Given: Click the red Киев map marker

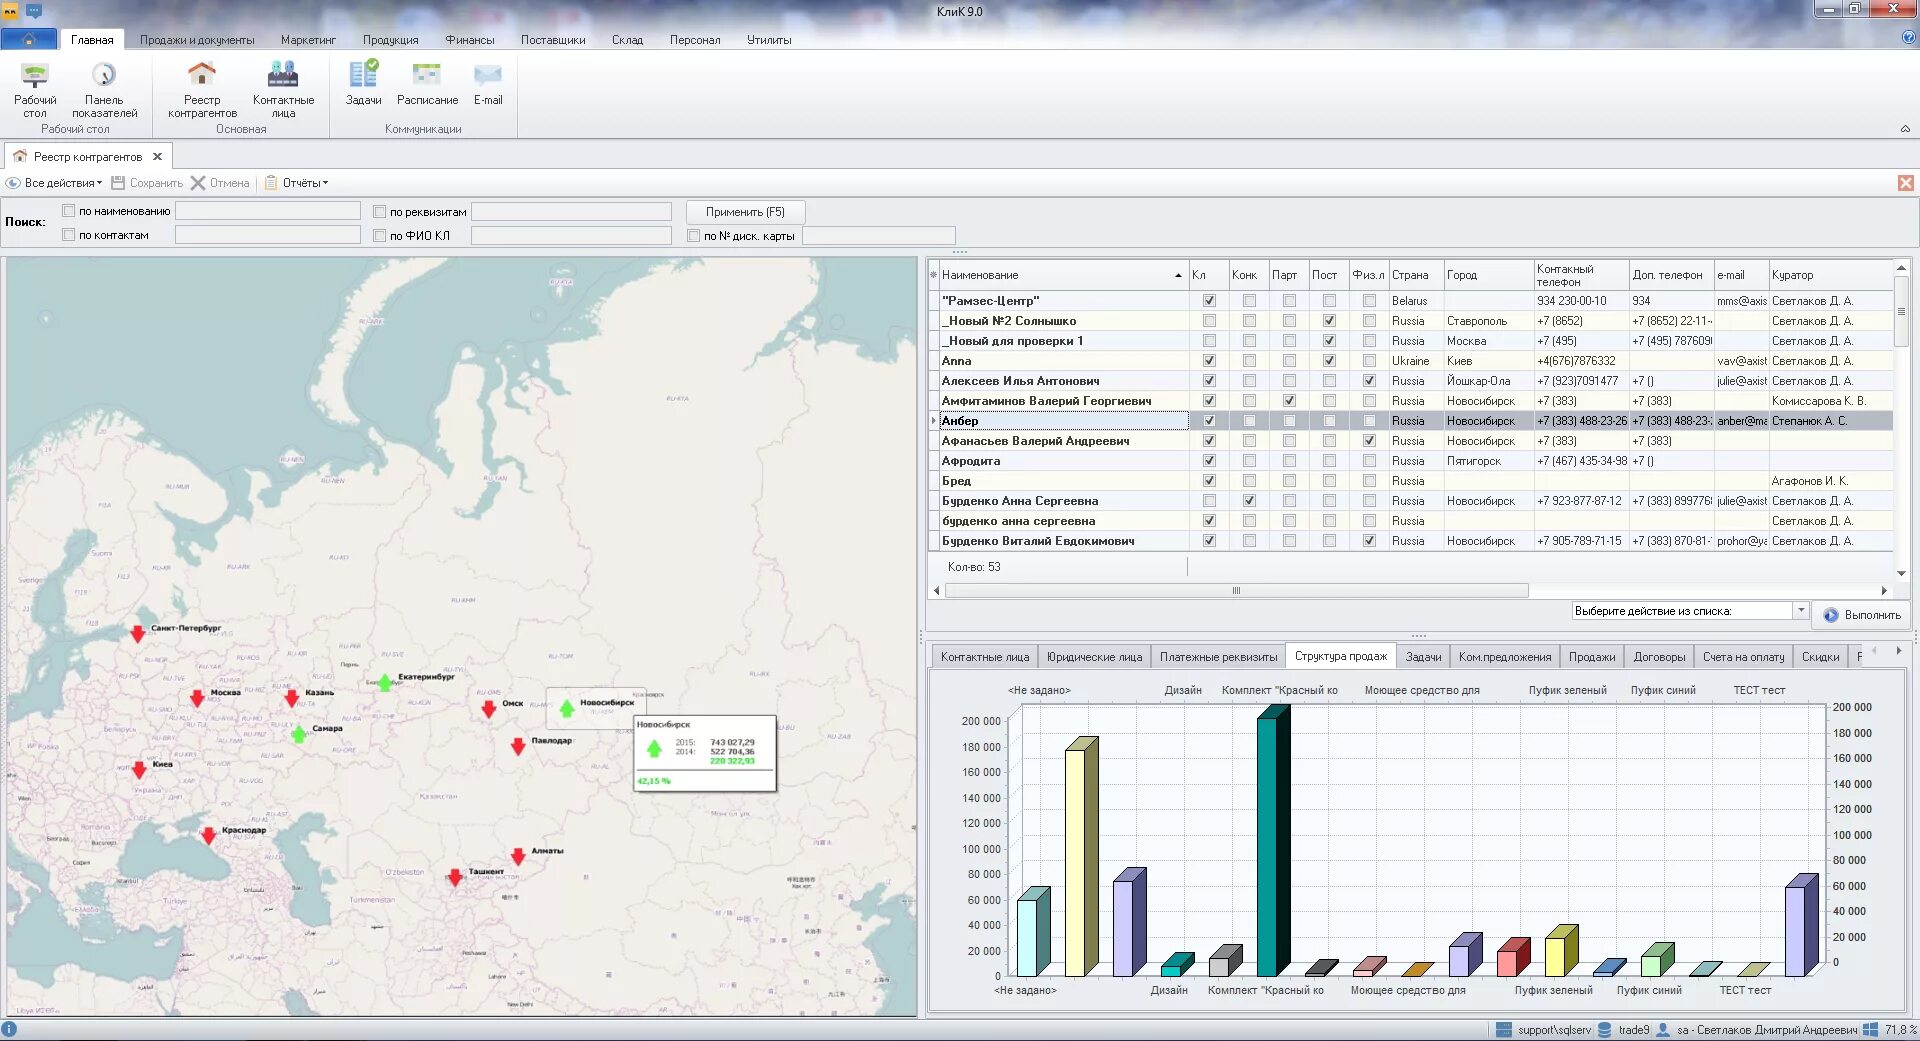Looking at the screenshot, I should click(139, 769).
